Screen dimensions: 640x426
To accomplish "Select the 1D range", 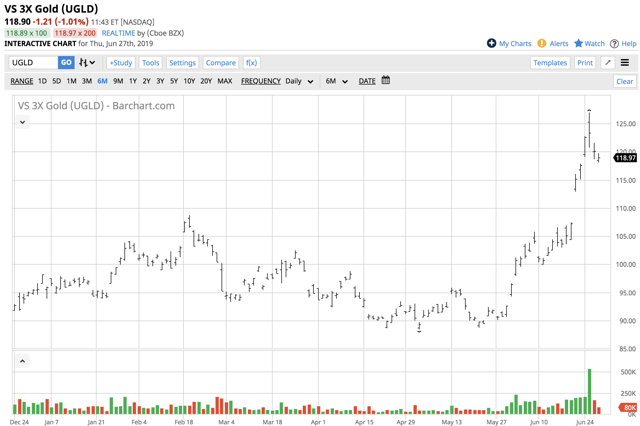I will (42, 81).
